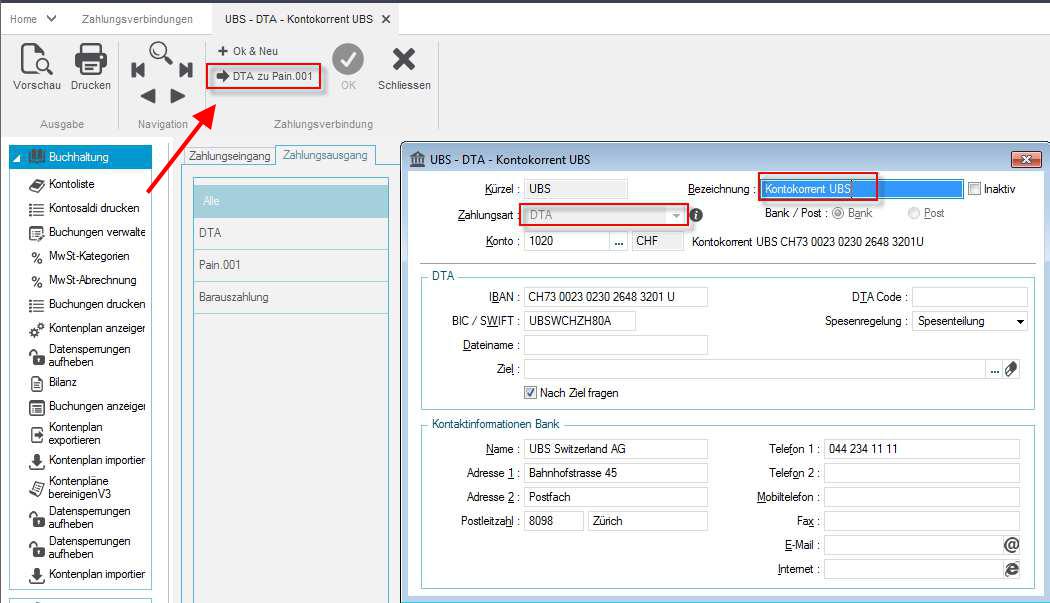Click the OK checkmark icon

pyautogui.click(x=348, y=59)
